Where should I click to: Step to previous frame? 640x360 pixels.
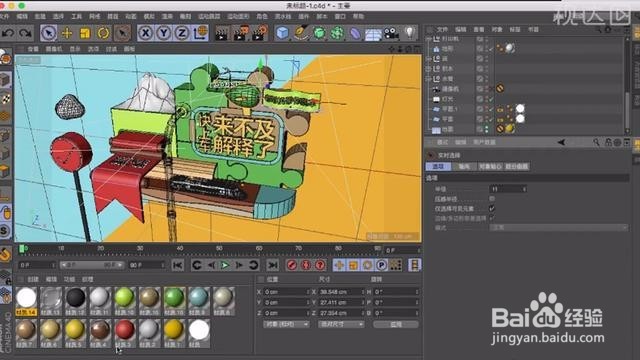tap(211, 265)
